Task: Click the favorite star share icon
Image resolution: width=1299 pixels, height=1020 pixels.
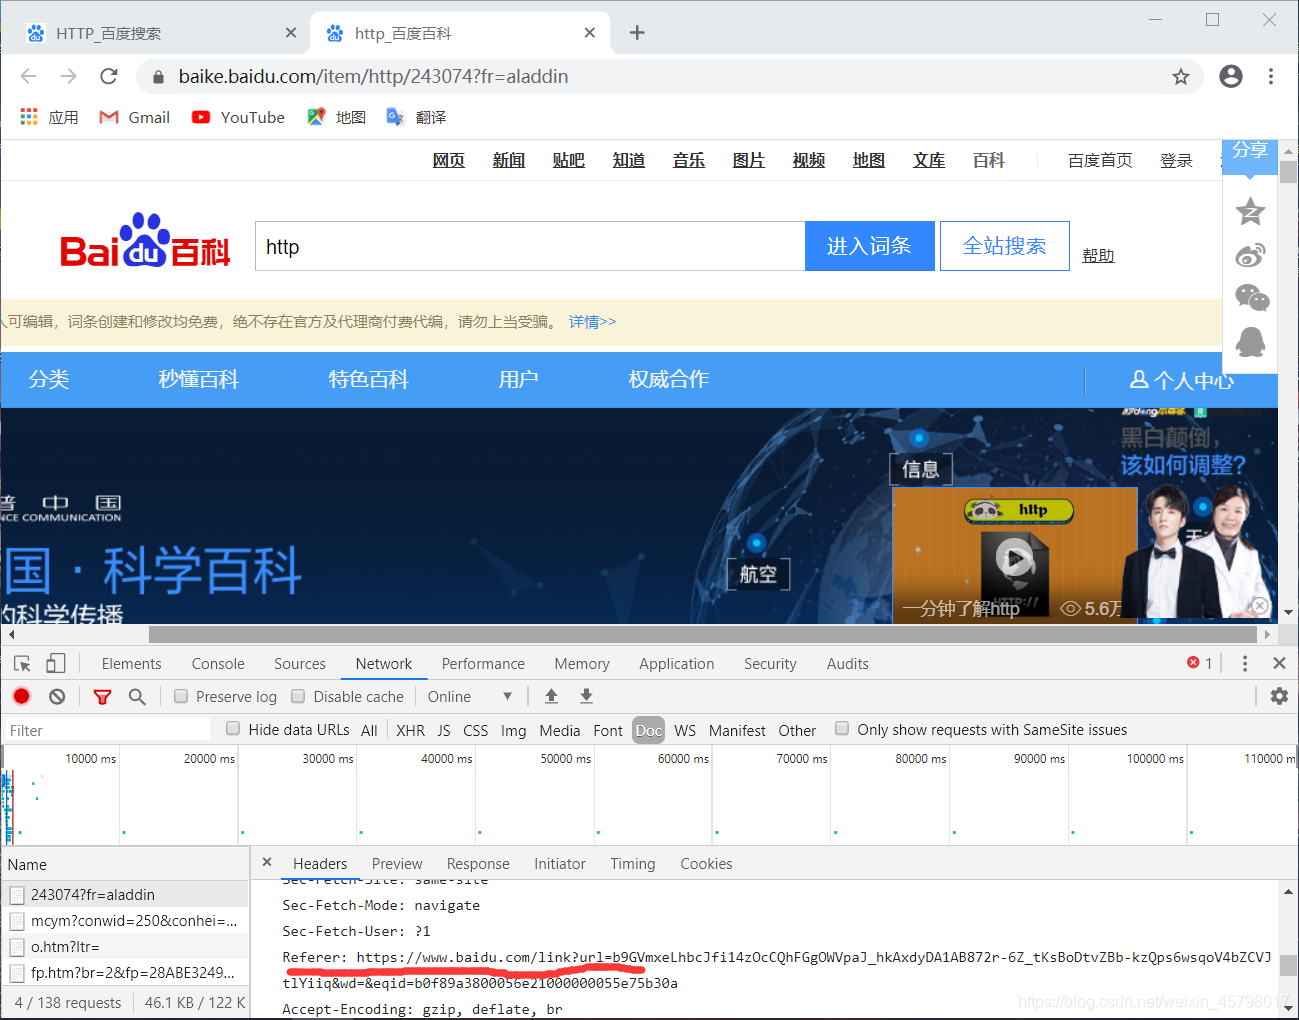Action: tap(1250, 211)
